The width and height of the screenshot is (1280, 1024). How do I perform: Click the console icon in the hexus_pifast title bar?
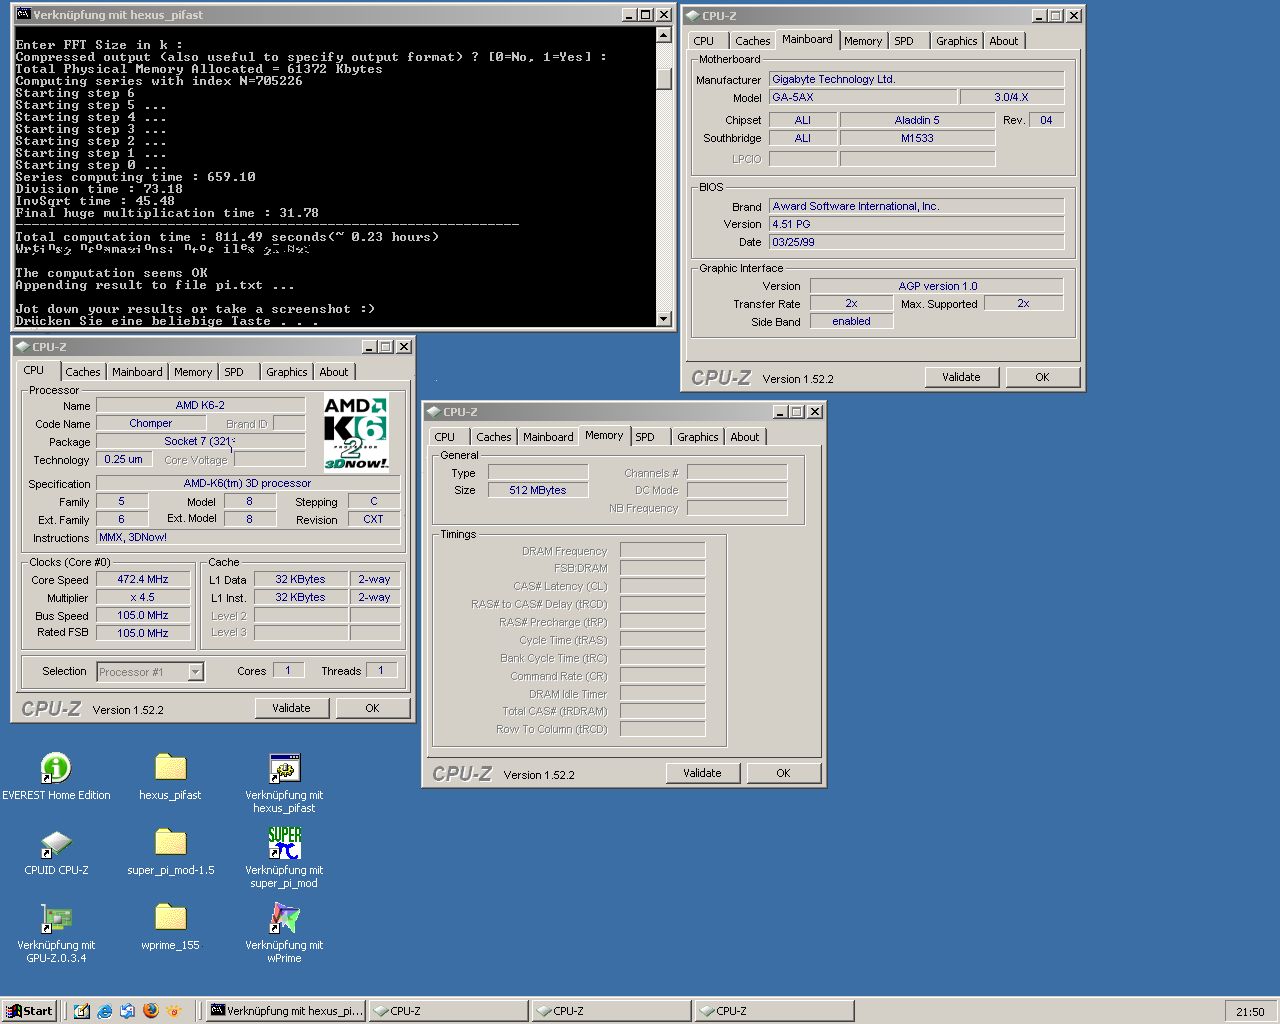(x=24, y=15)
